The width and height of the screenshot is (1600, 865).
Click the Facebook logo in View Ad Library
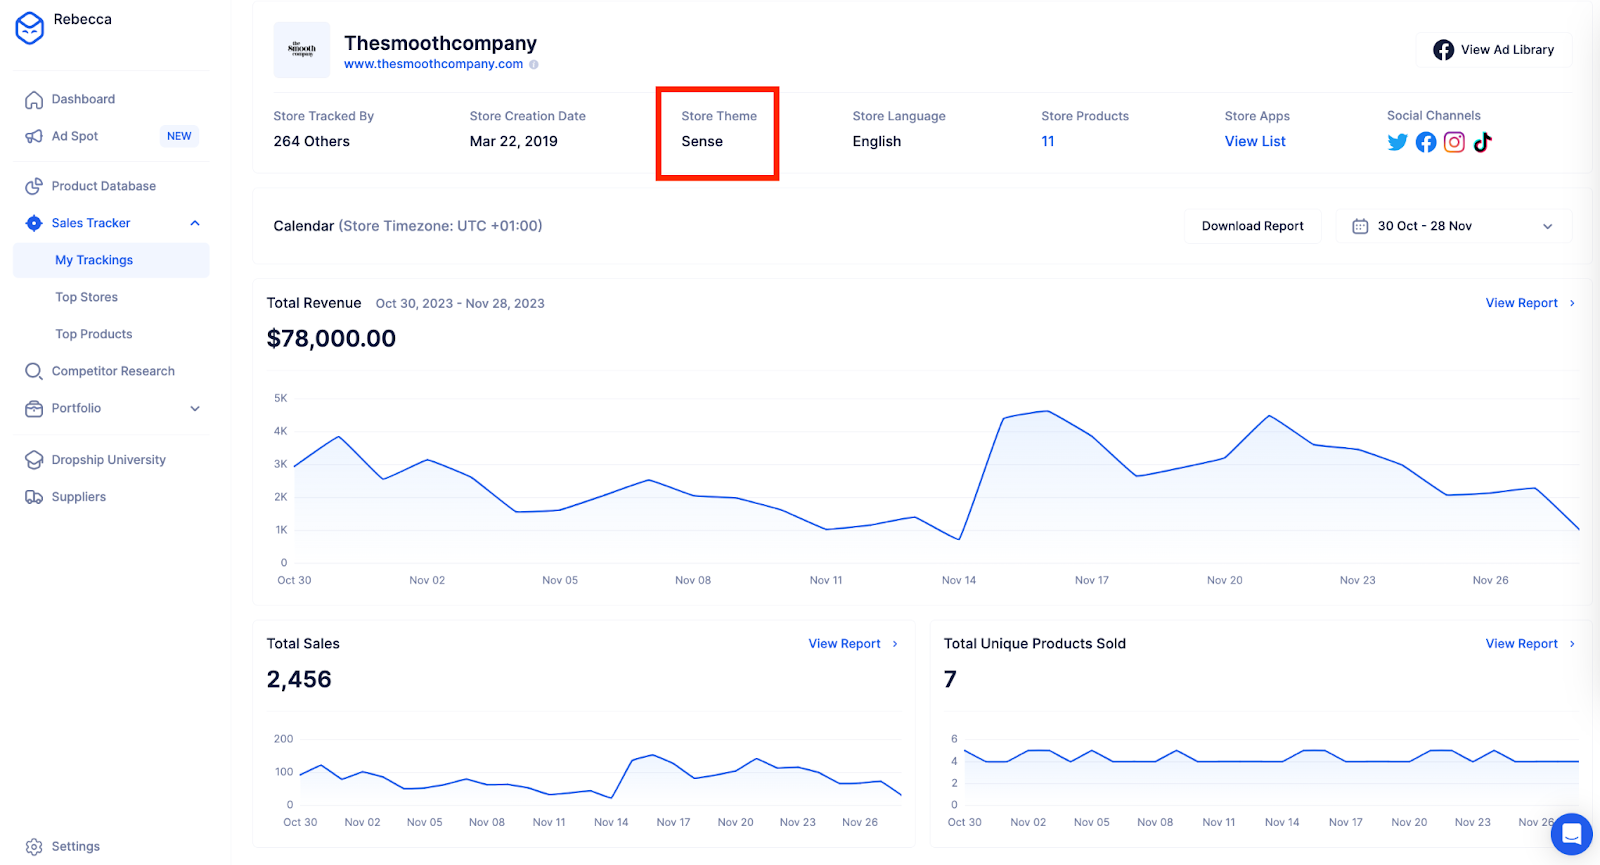(x=1443, y=50)
